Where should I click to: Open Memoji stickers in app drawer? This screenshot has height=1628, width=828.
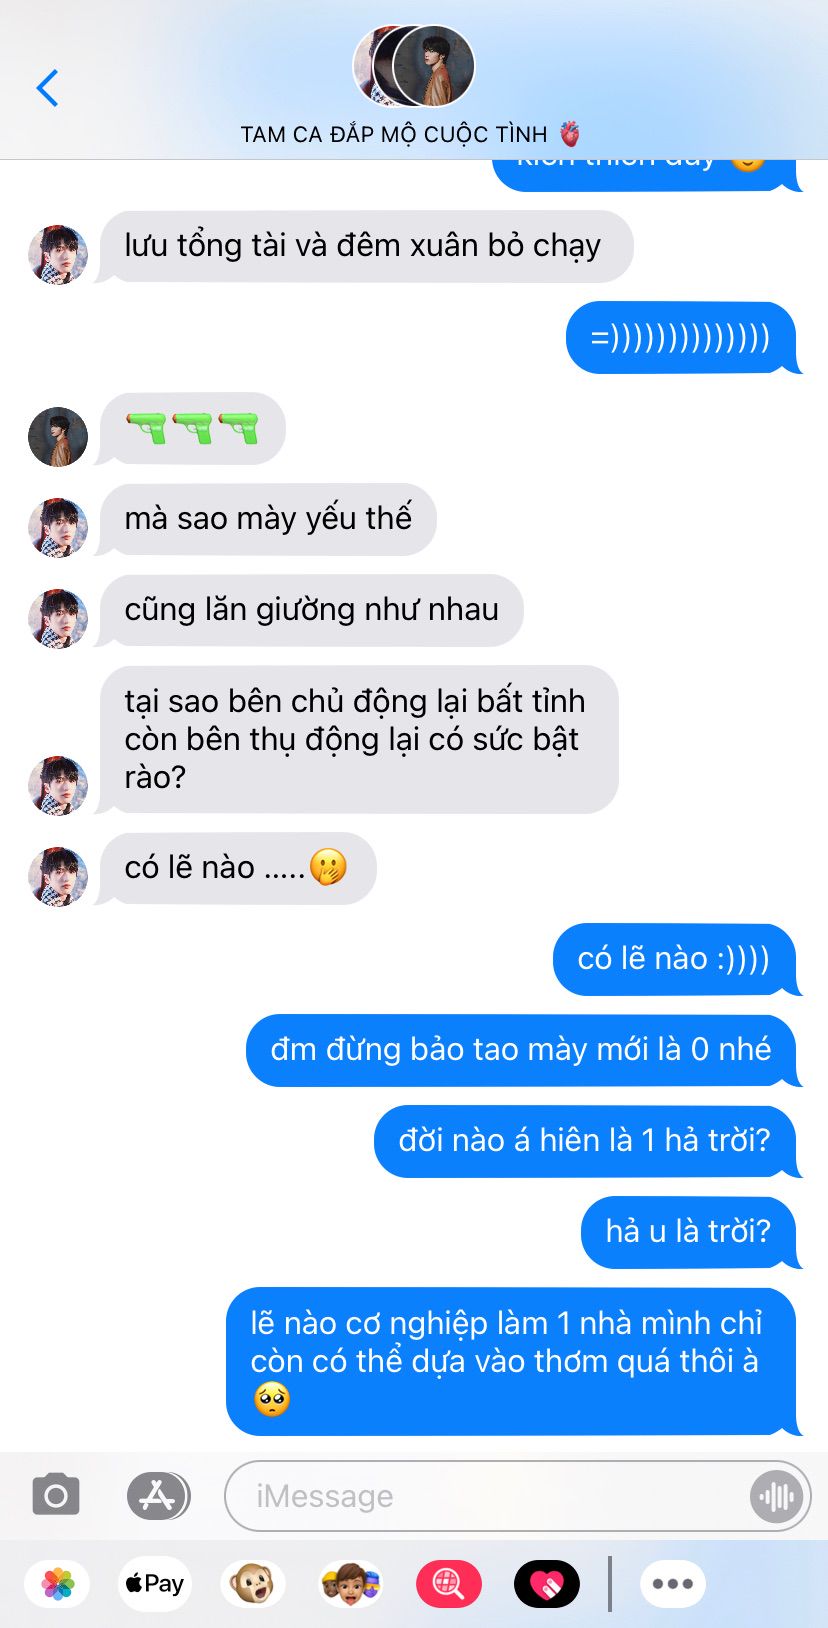click(x=350, y=1584)
